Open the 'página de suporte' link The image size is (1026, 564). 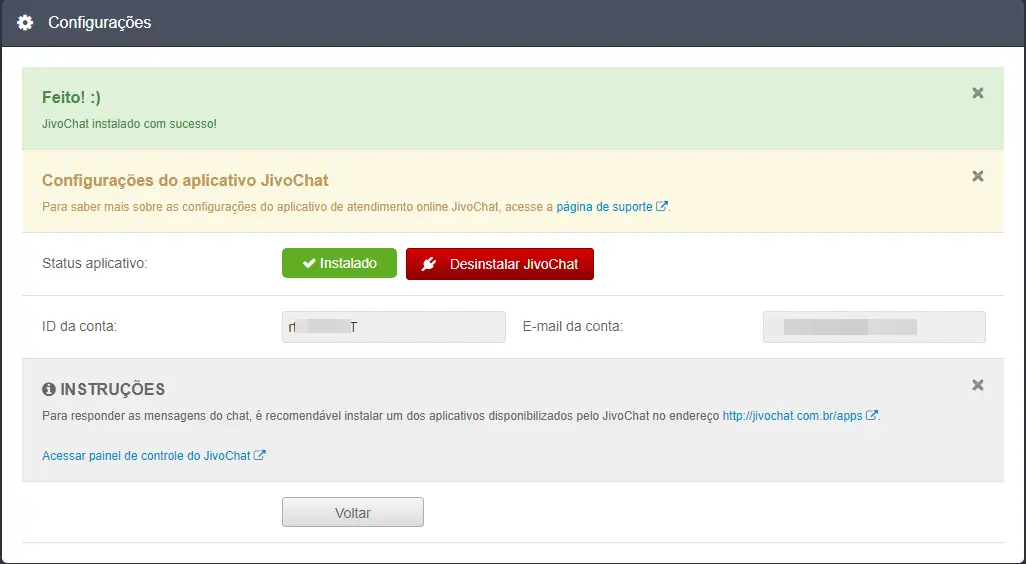604,207
